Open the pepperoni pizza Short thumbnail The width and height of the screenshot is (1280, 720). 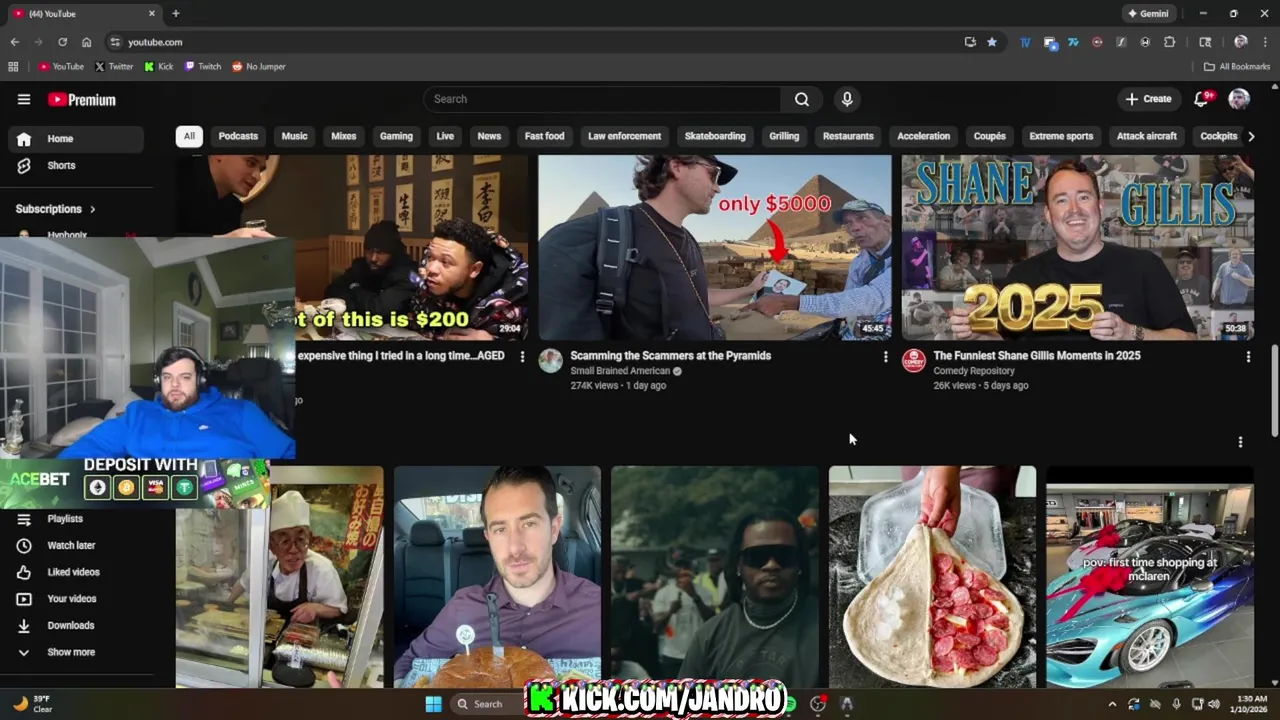coord(932,577)
